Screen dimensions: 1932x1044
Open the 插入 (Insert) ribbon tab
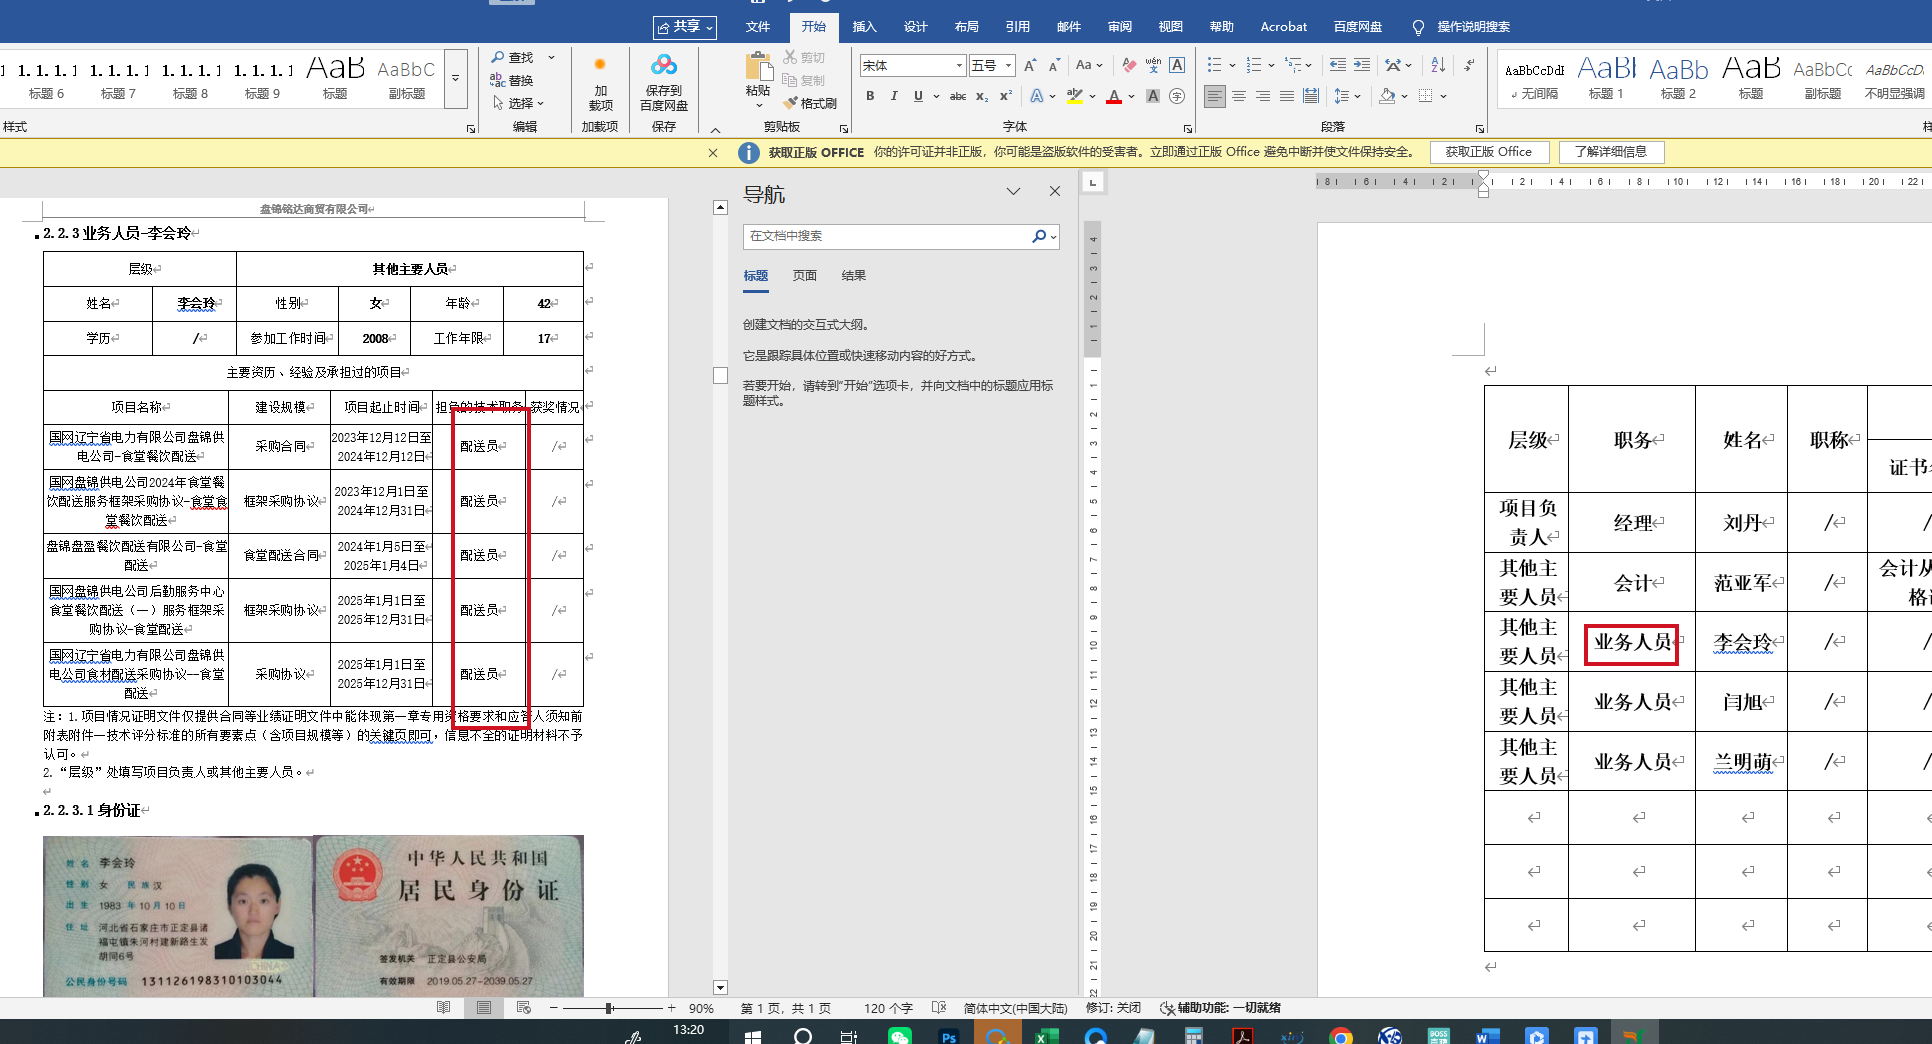[864, 27]
